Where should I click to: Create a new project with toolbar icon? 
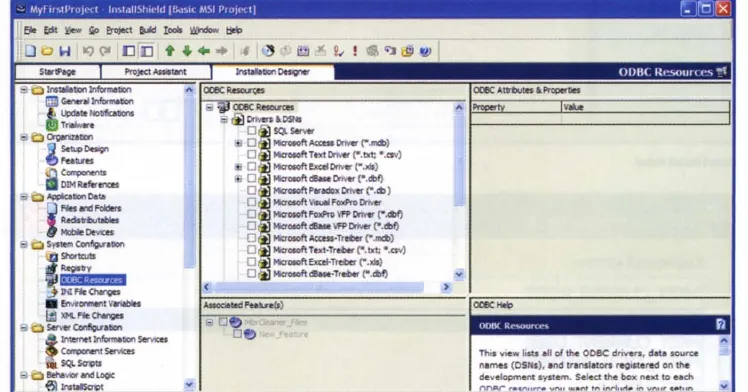tap(31, 51)
